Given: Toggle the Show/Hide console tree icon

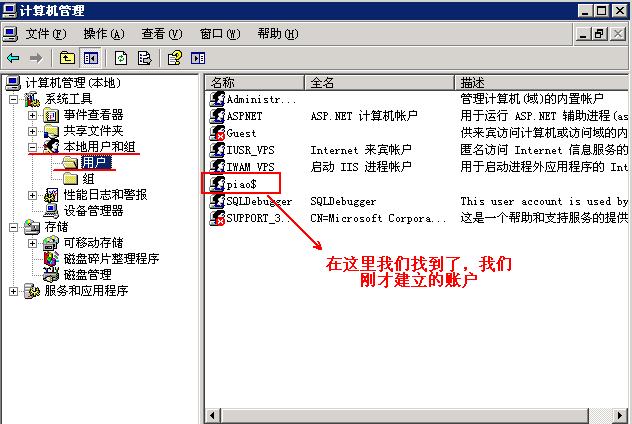Looking at the screenshot, I should pyautogui.click(x=91, y=58).
